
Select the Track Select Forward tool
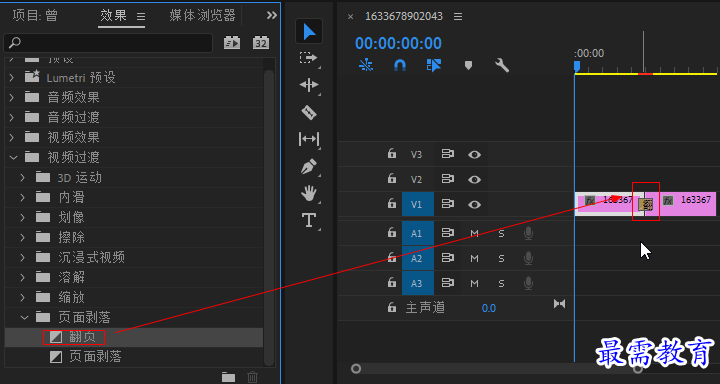pos(309,58)
